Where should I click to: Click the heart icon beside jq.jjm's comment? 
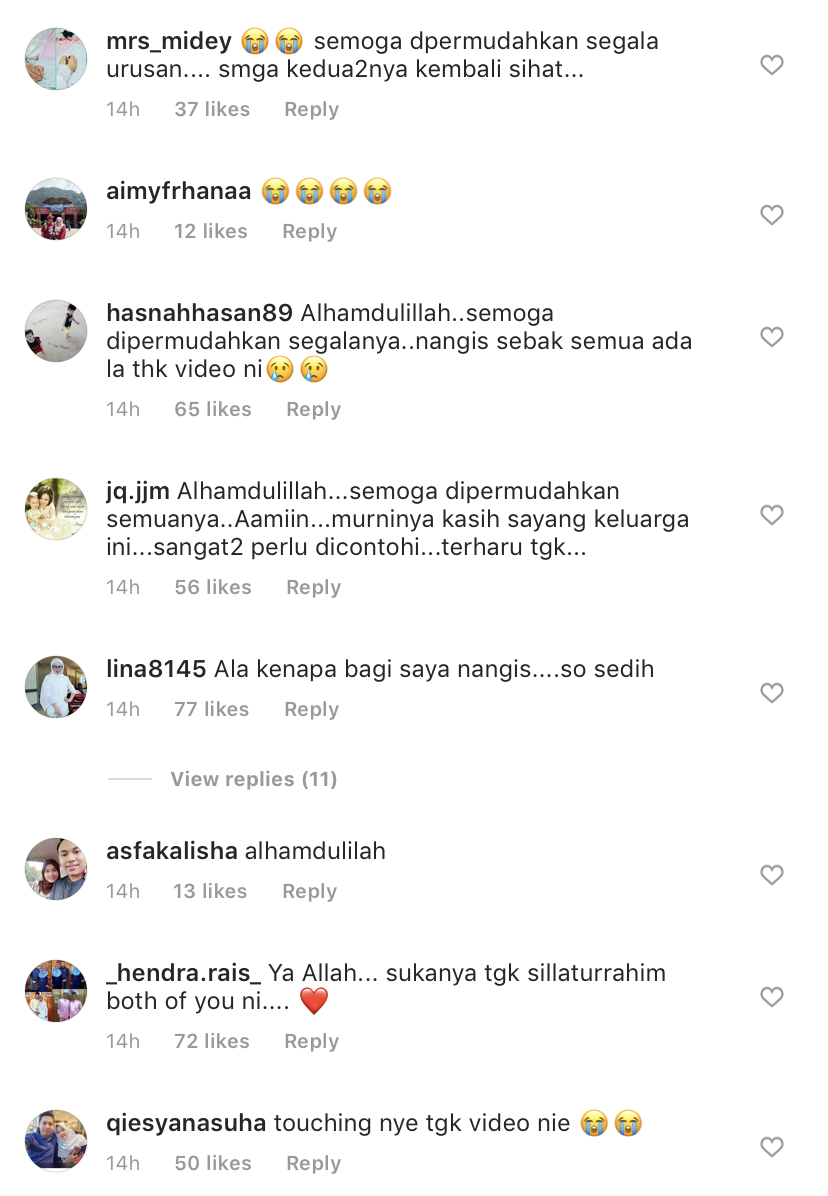click(772, 515)
